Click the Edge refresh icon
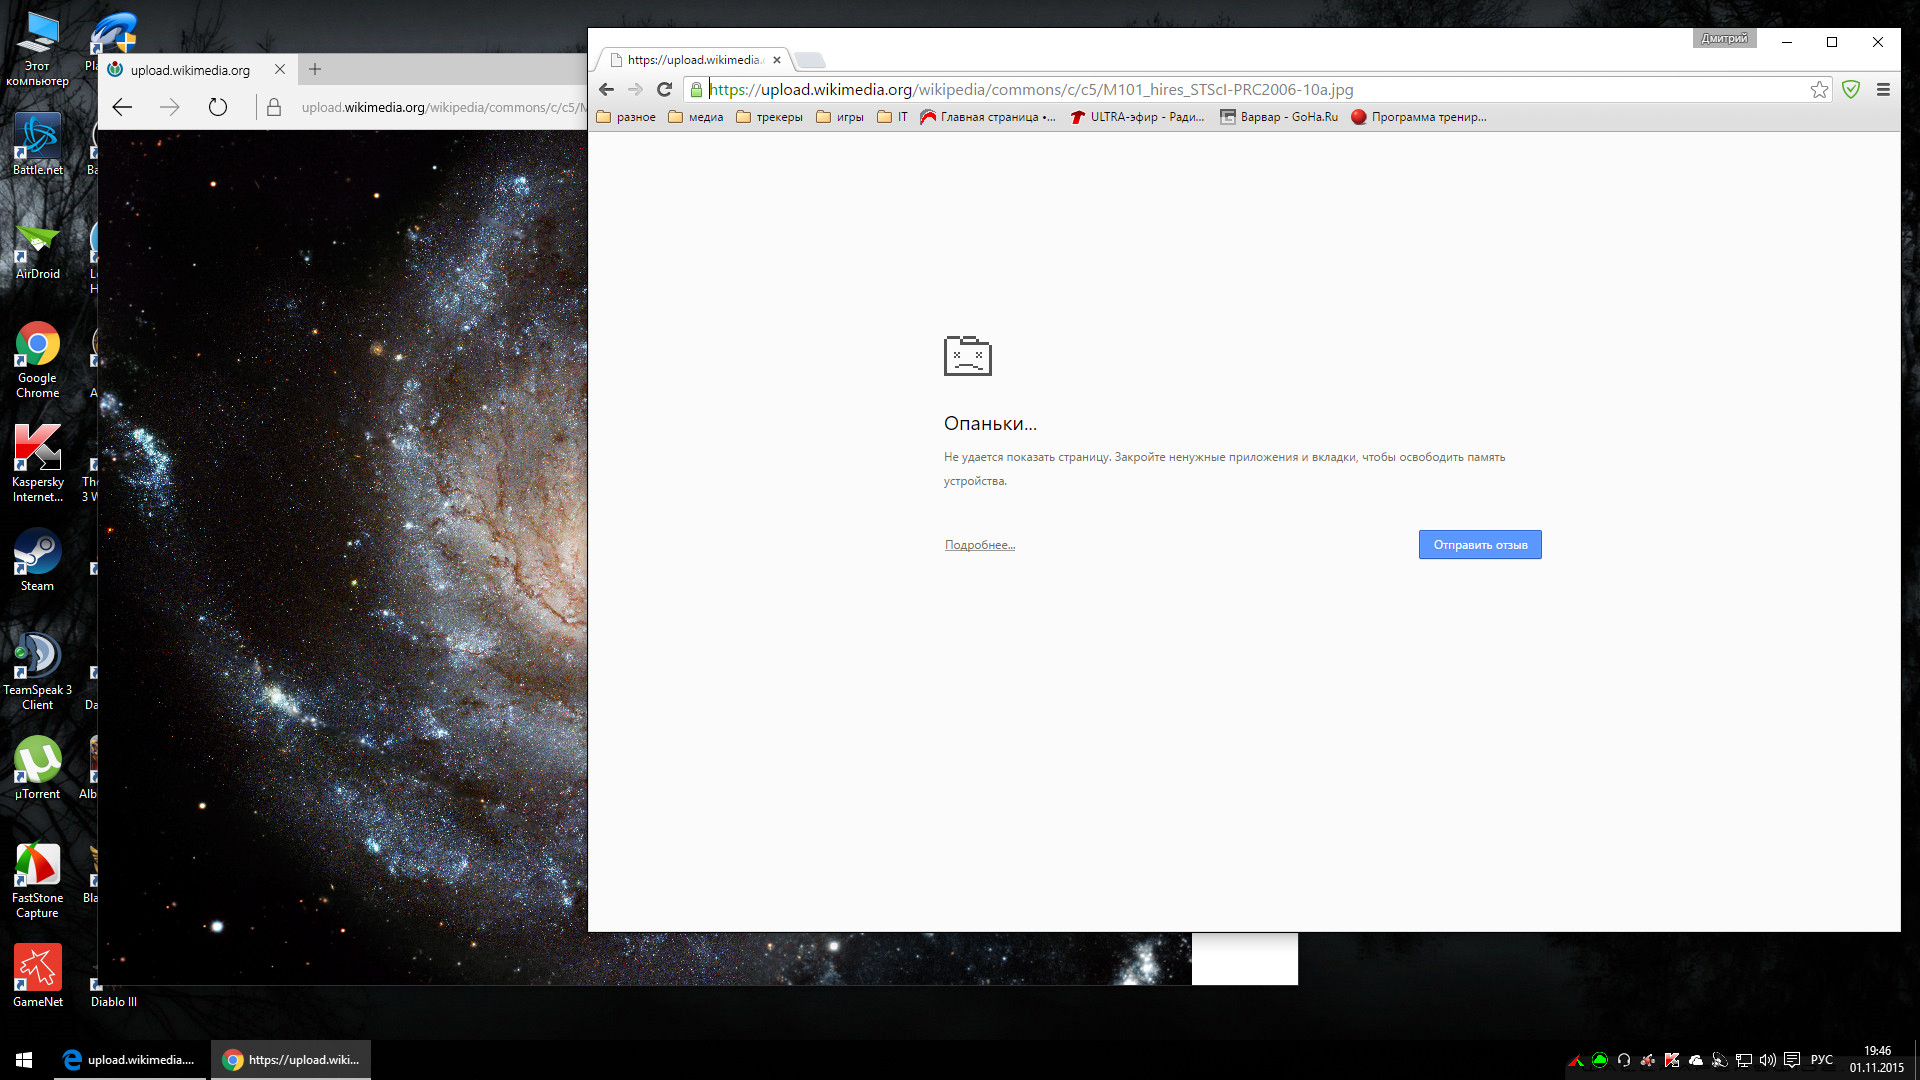 tap(217, 107)
